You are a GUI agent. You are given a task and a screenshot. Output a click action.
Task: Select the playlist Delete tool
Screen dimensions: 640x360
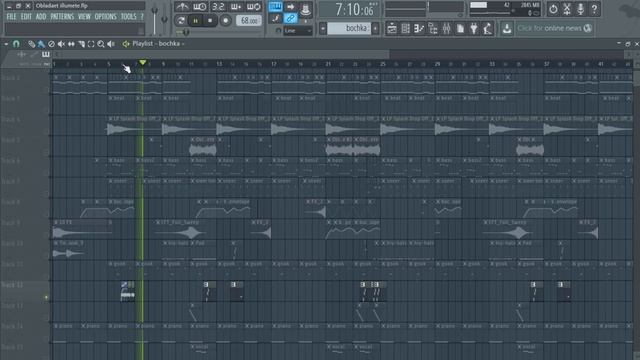(51, 44)
